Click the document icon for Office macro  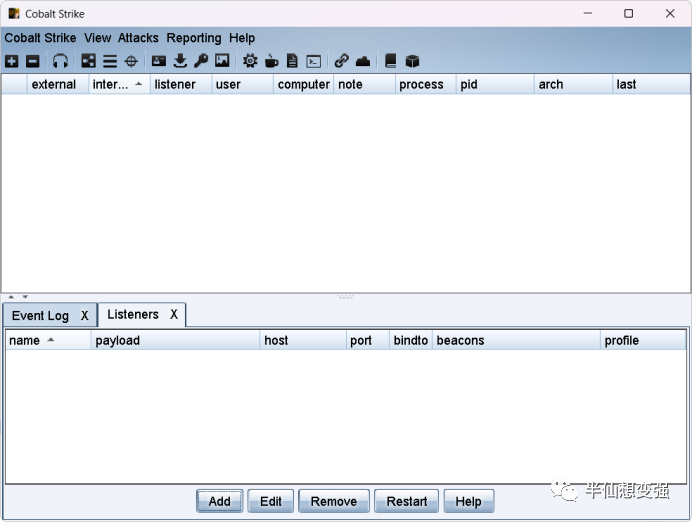pos(292,61)
